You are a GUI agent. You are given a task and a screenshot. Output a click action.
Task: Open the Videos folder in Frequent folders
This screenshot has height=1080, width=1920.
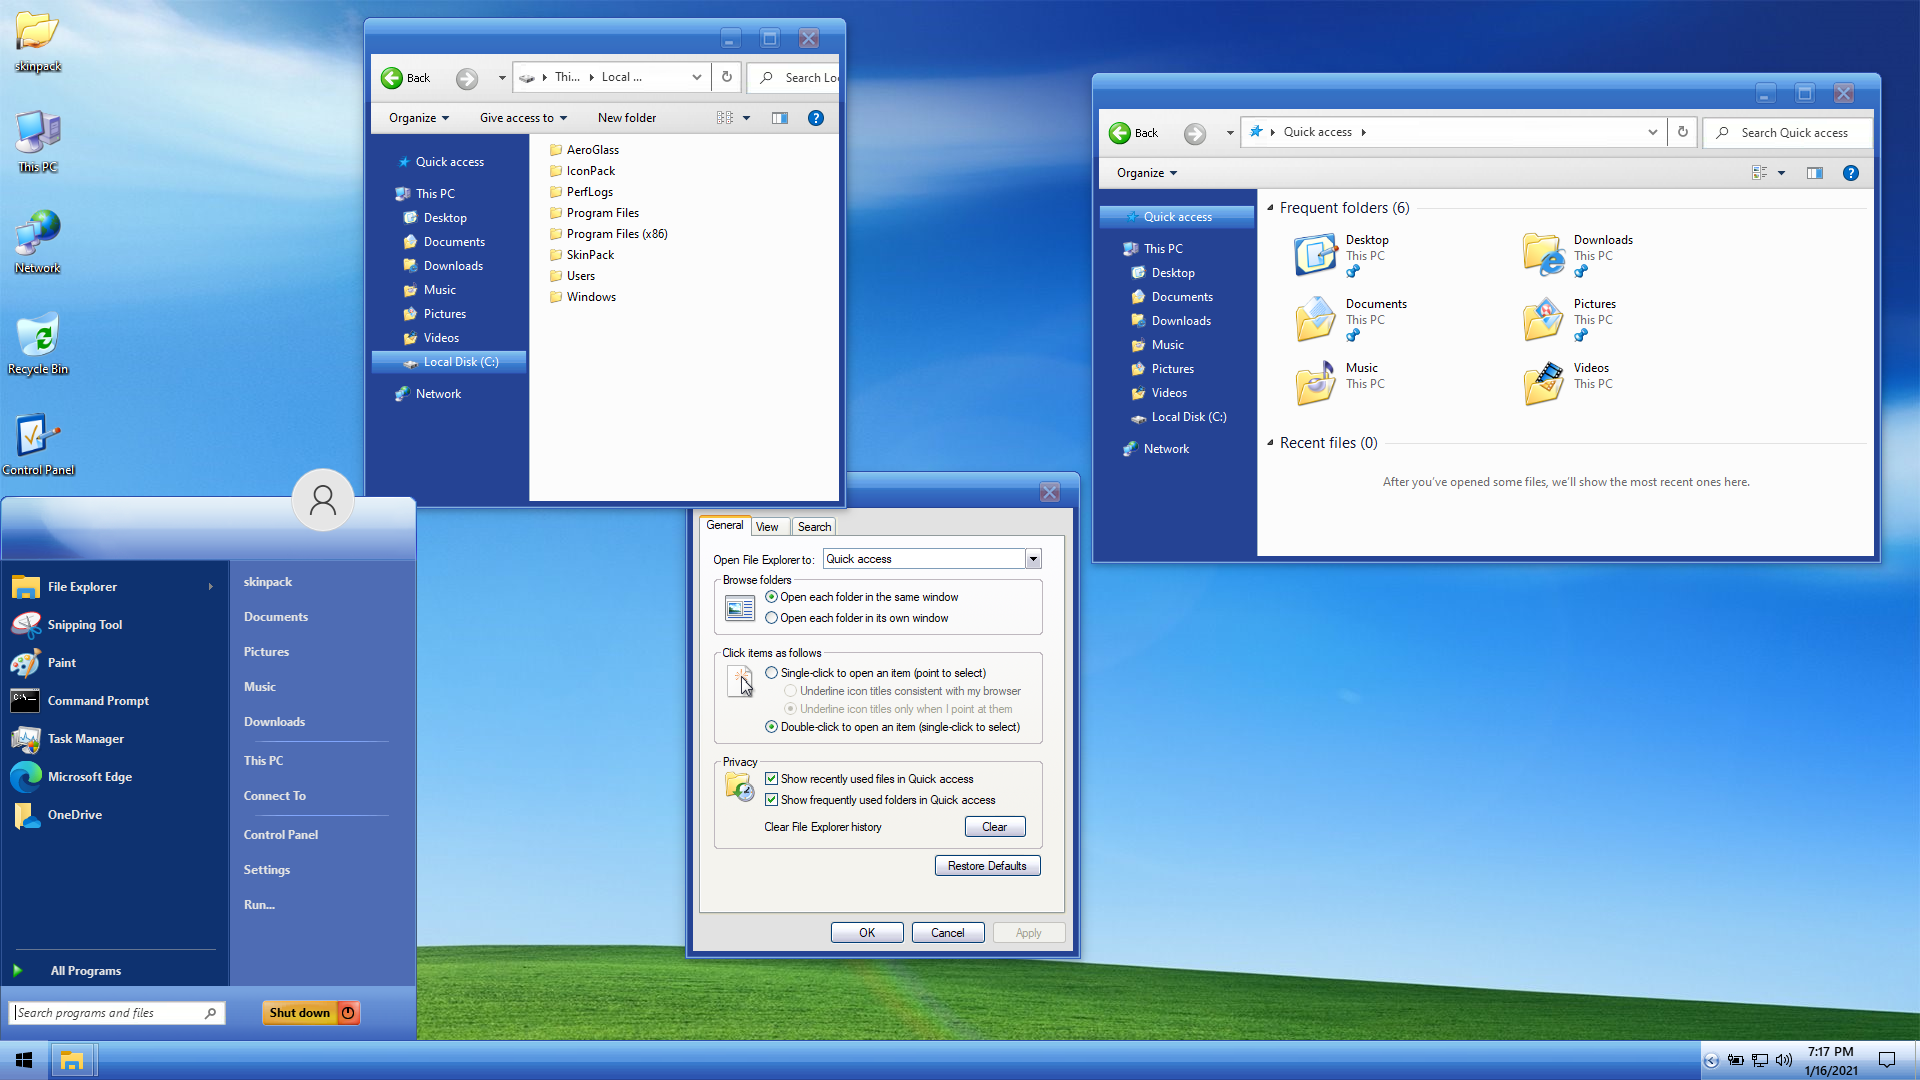(1544, 383)
